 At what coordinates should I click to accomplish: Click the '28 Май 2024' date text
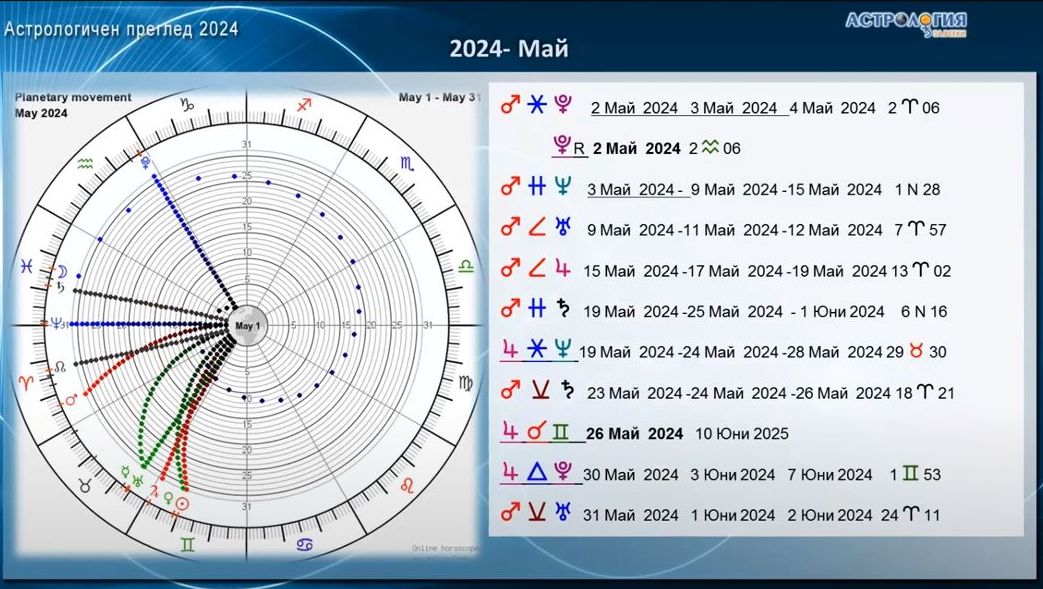pos(833,352)
